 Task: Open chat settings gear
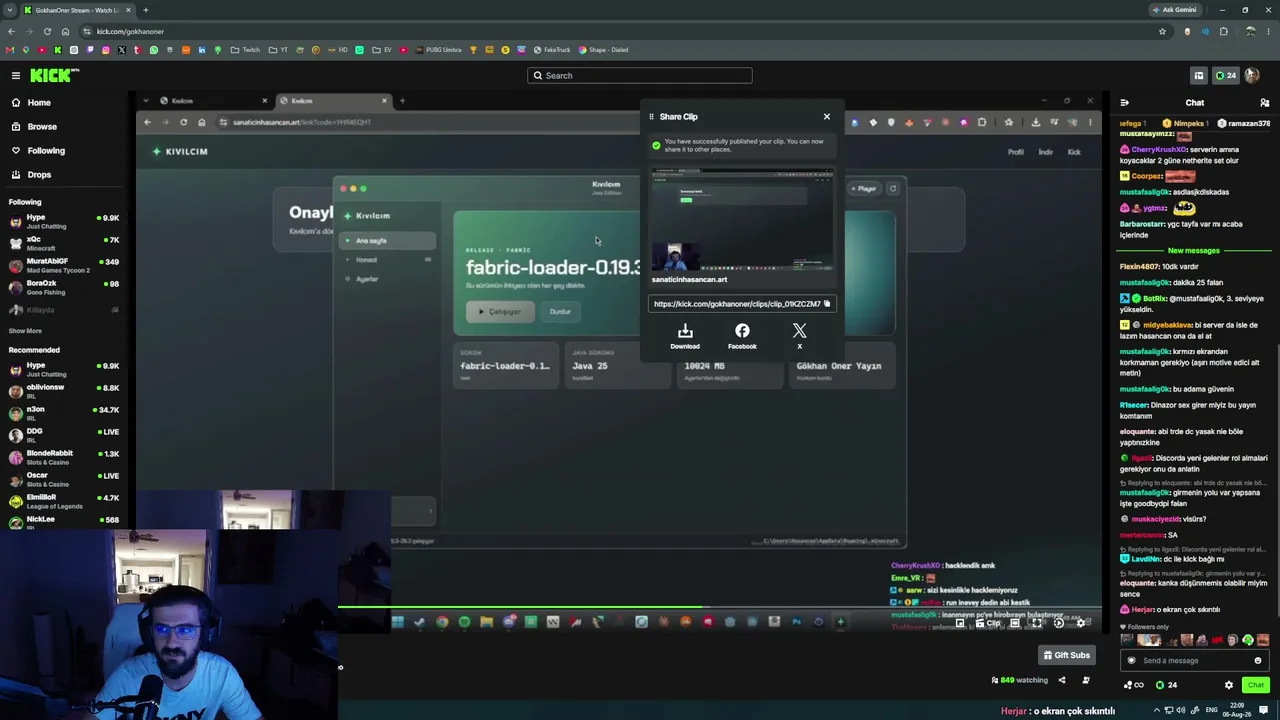[x=1229, y=685]
